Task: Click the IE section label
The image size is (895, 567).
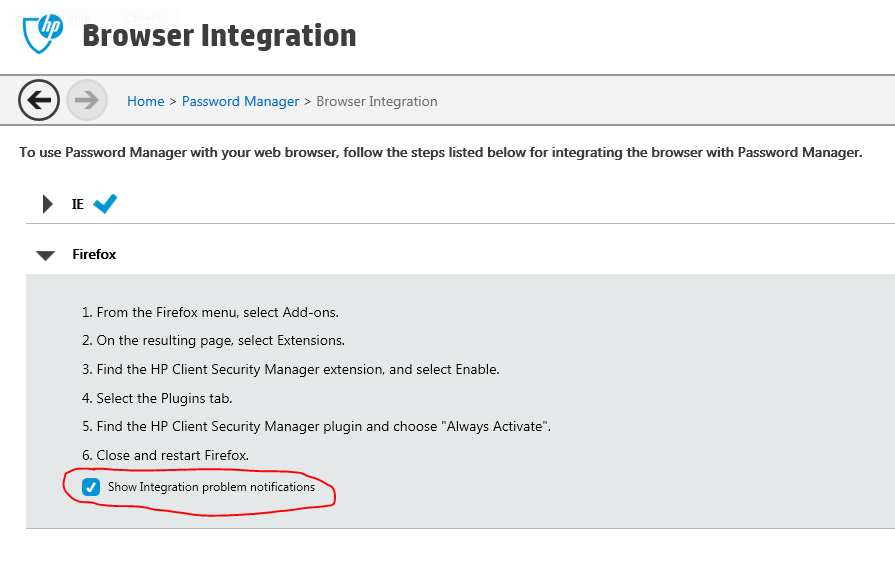Action: pos(78,204)
